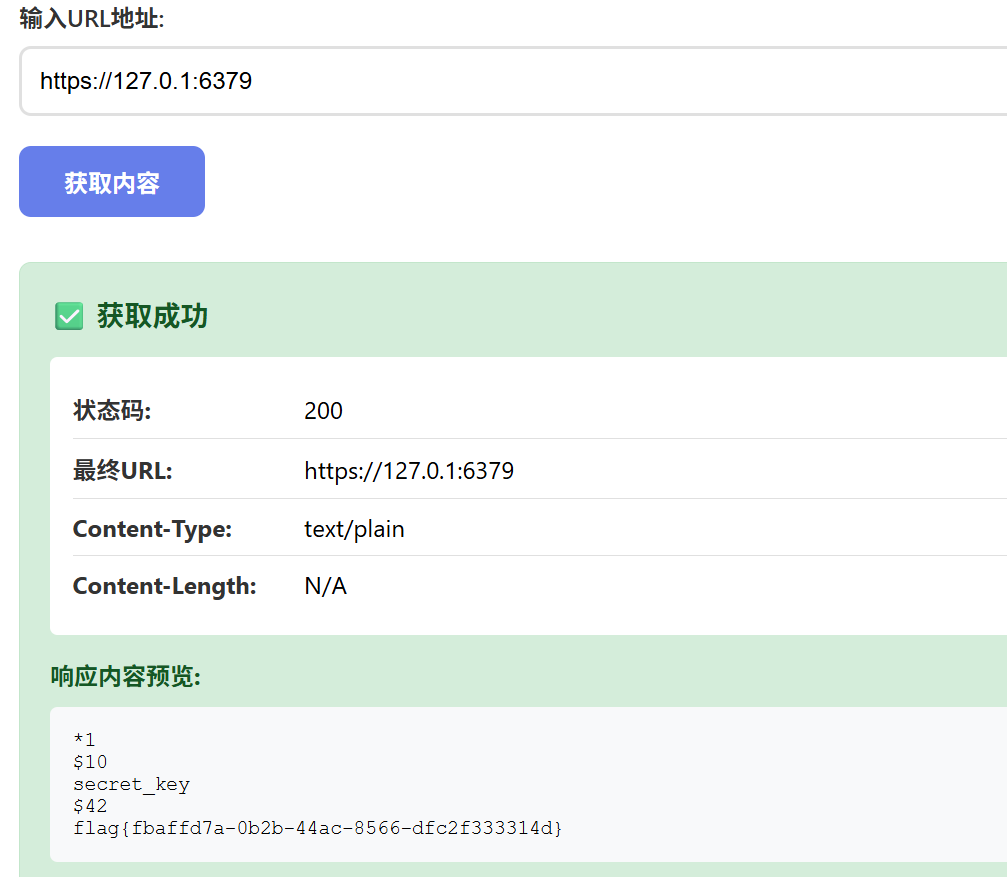The height and width of the screenshot is (877, 1007).
Task: Click the $42 line in response preview
Action: [x=90, y=806]
